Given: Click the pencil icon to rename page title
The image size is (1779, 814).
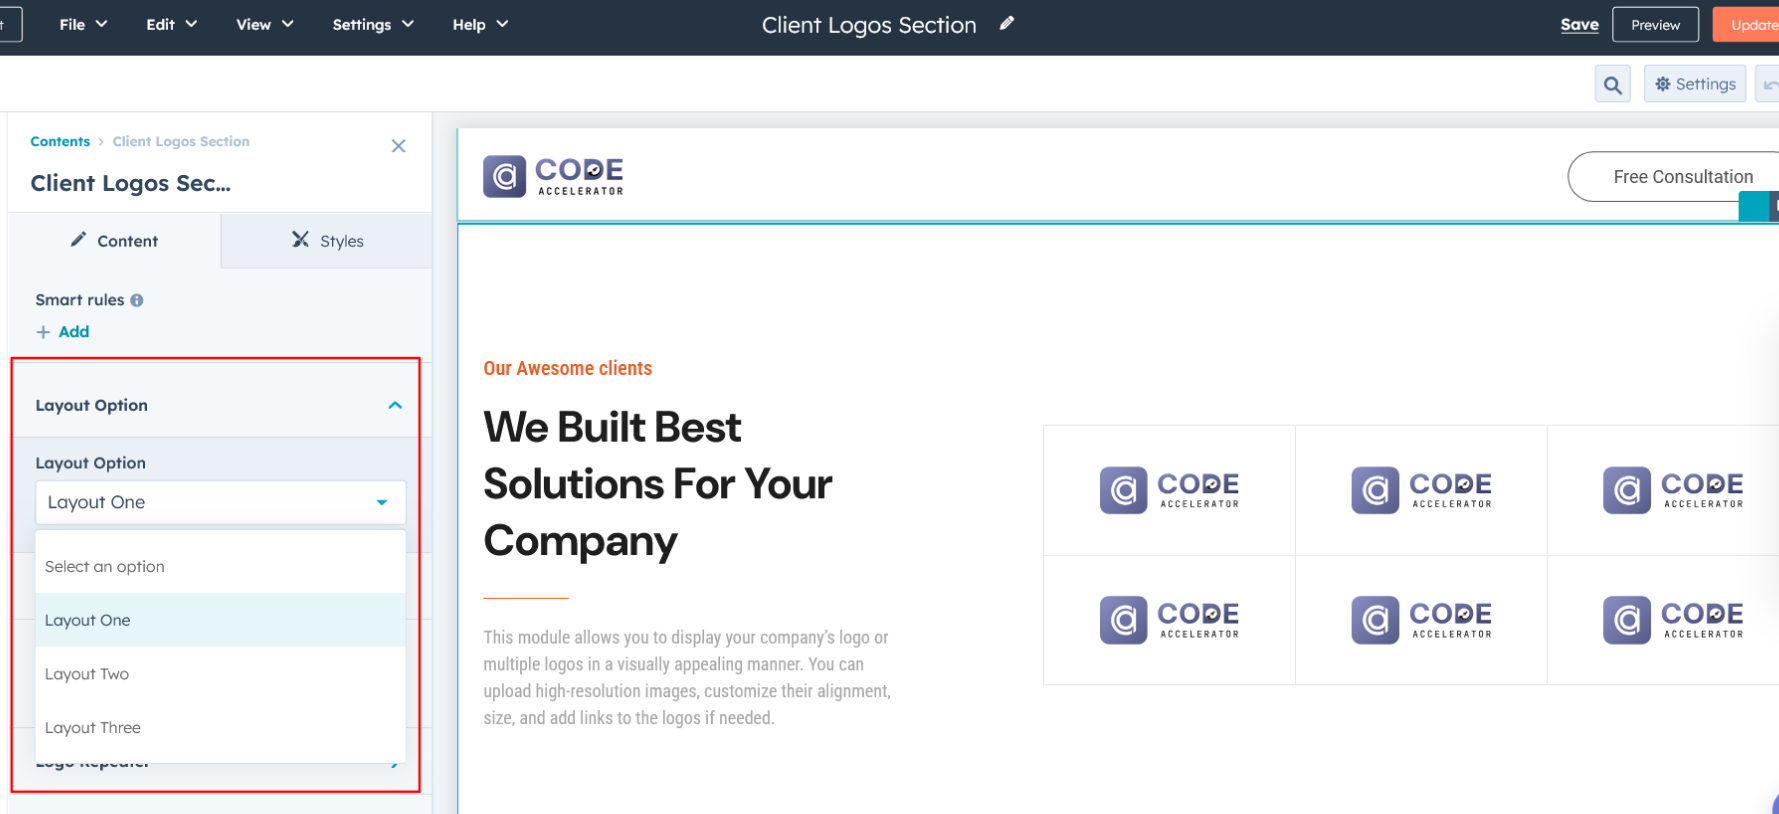Looking at the screenshot, I should tap(1007, 24).
